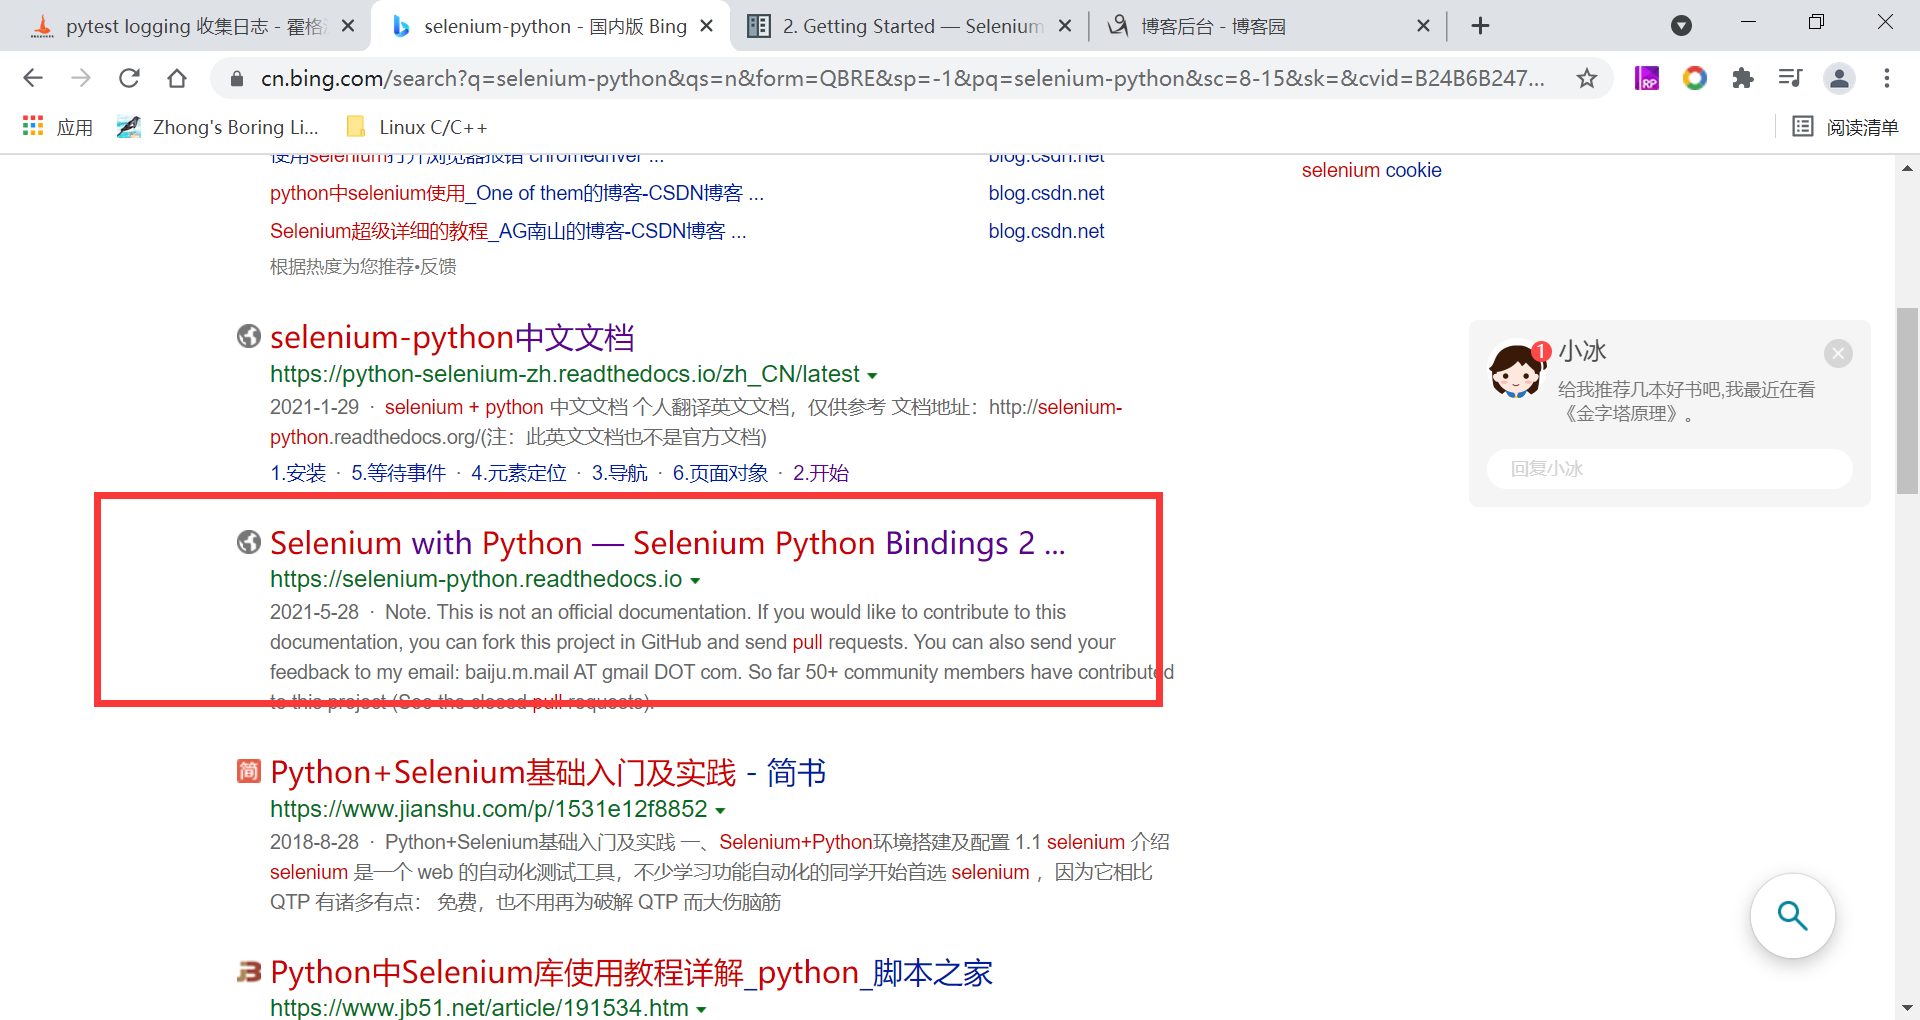The height and width of the screenshot is (1020, 1920).
Task: Open python中selenium使用 CSDN result link
Action: pos(516,193)
